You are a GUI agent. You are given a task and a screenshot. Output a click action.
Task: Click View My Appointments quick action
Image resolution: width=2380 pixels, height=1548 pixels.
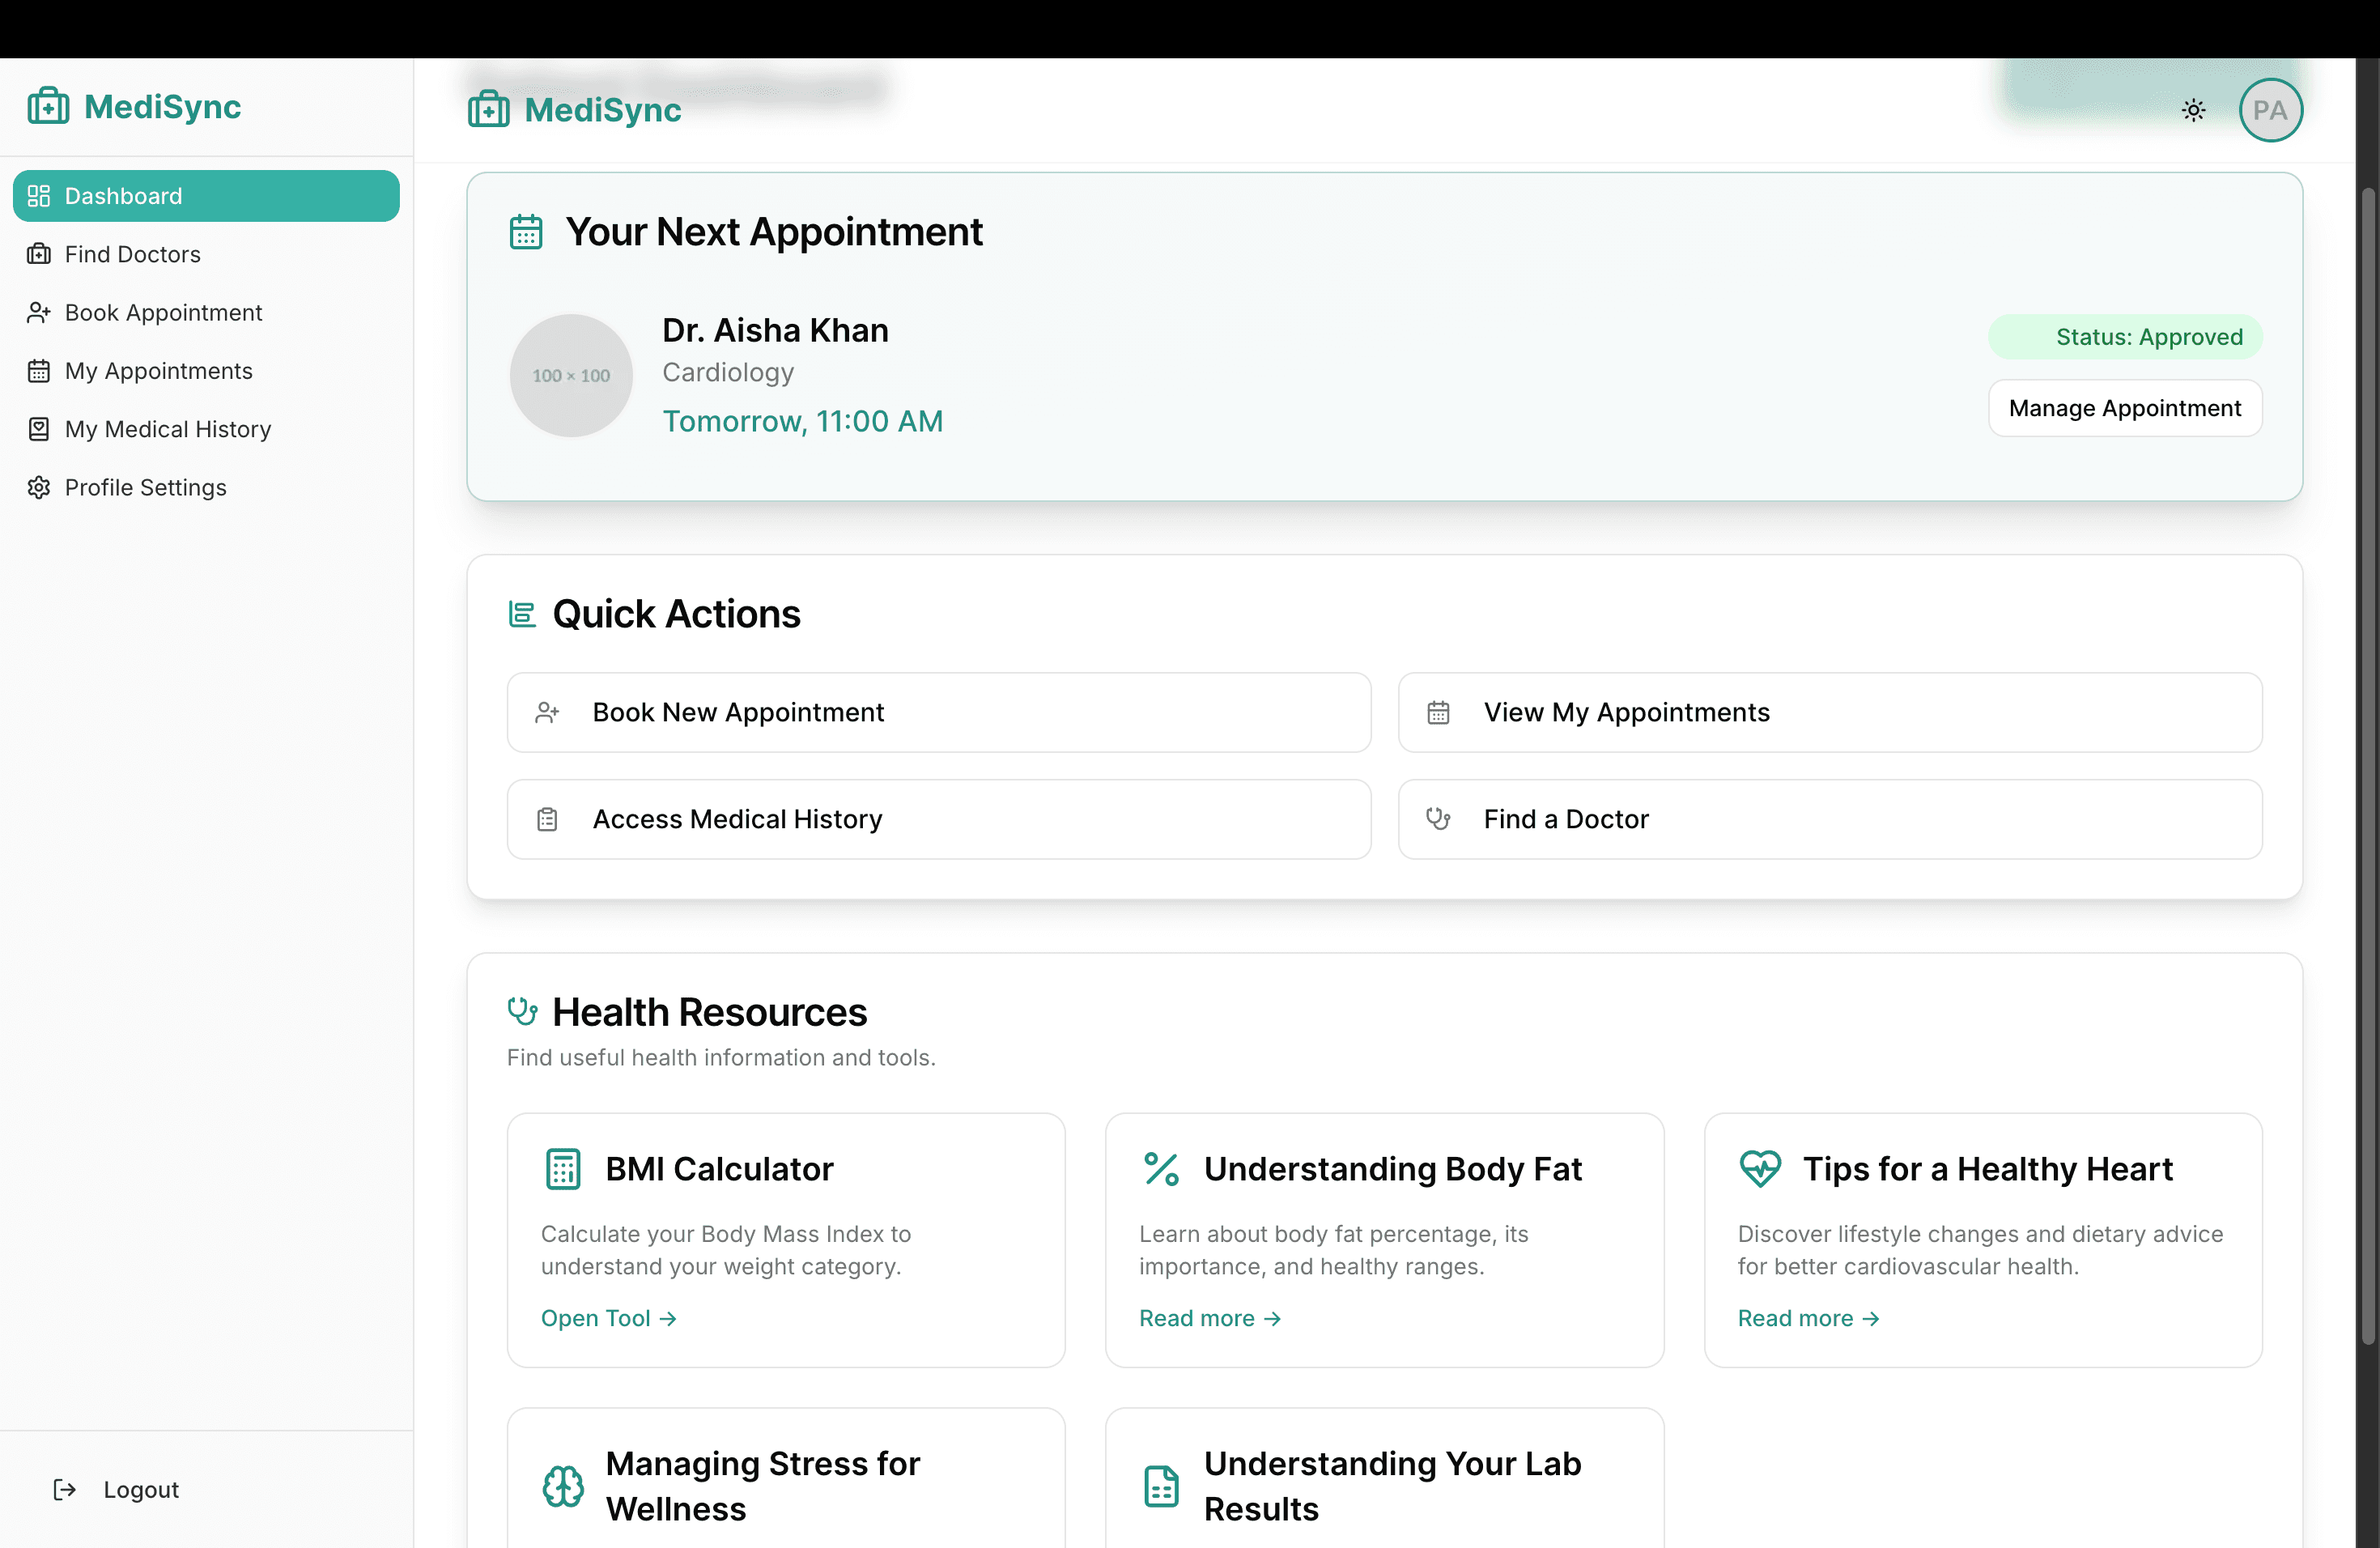pyautogui.click(x=1830, y=712)
